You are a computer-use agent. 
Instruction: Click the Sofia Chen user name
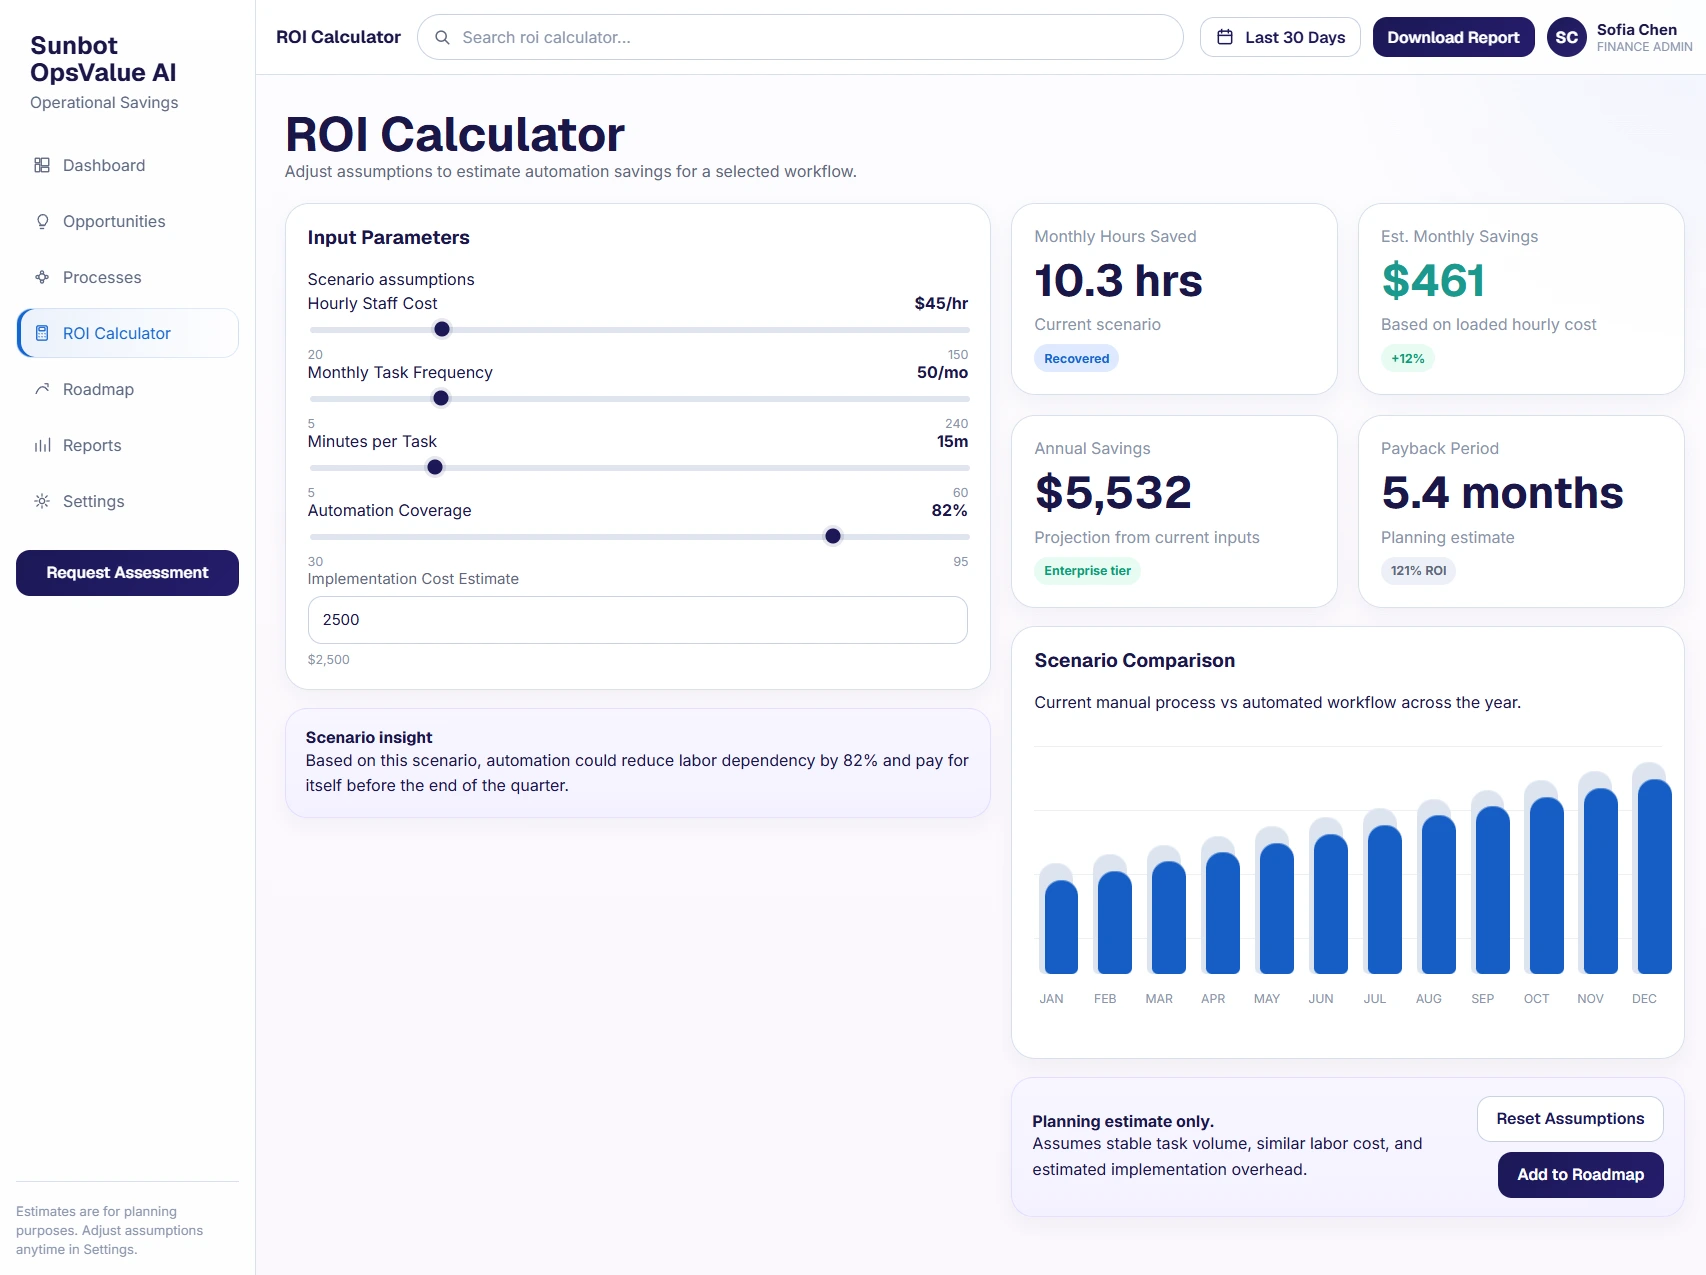click(1637, 30)
